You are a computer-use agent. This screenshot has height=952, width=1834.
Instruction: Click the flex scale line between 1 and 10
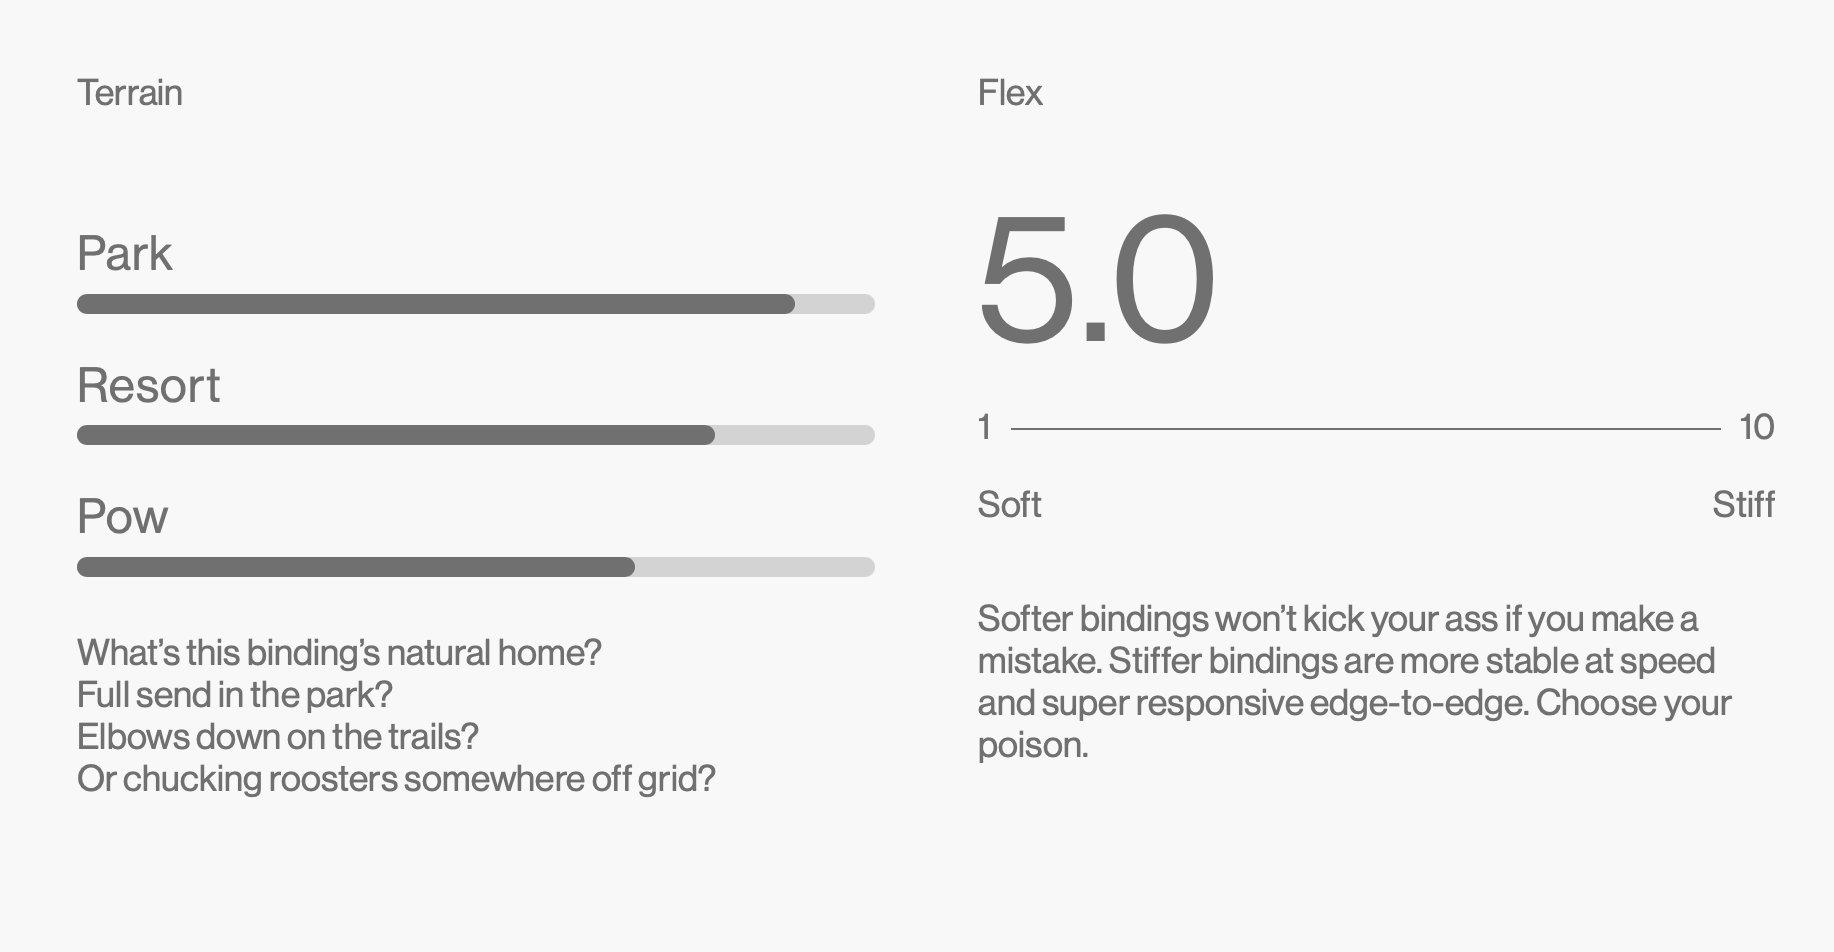pos(1365,429)
